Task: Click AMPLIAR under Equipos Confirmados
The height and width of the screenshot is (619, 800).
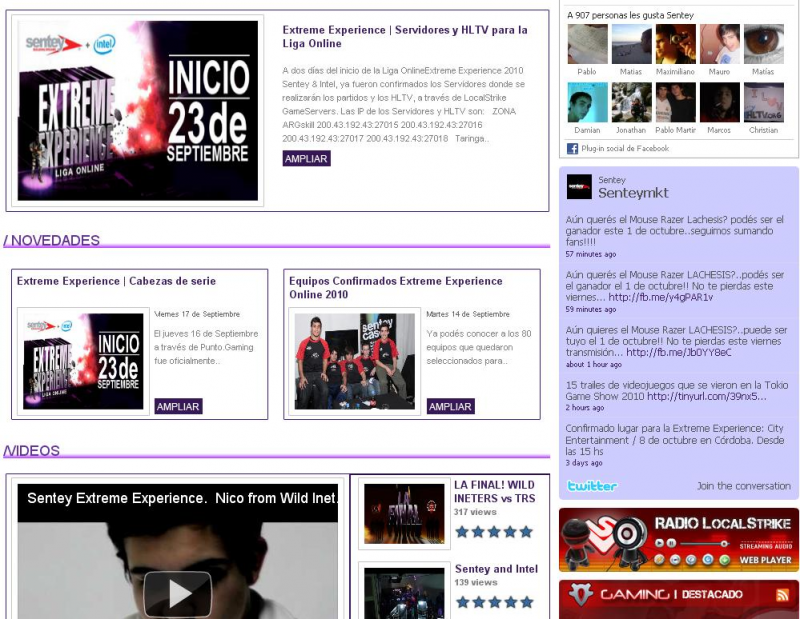Action: [450, 407]
